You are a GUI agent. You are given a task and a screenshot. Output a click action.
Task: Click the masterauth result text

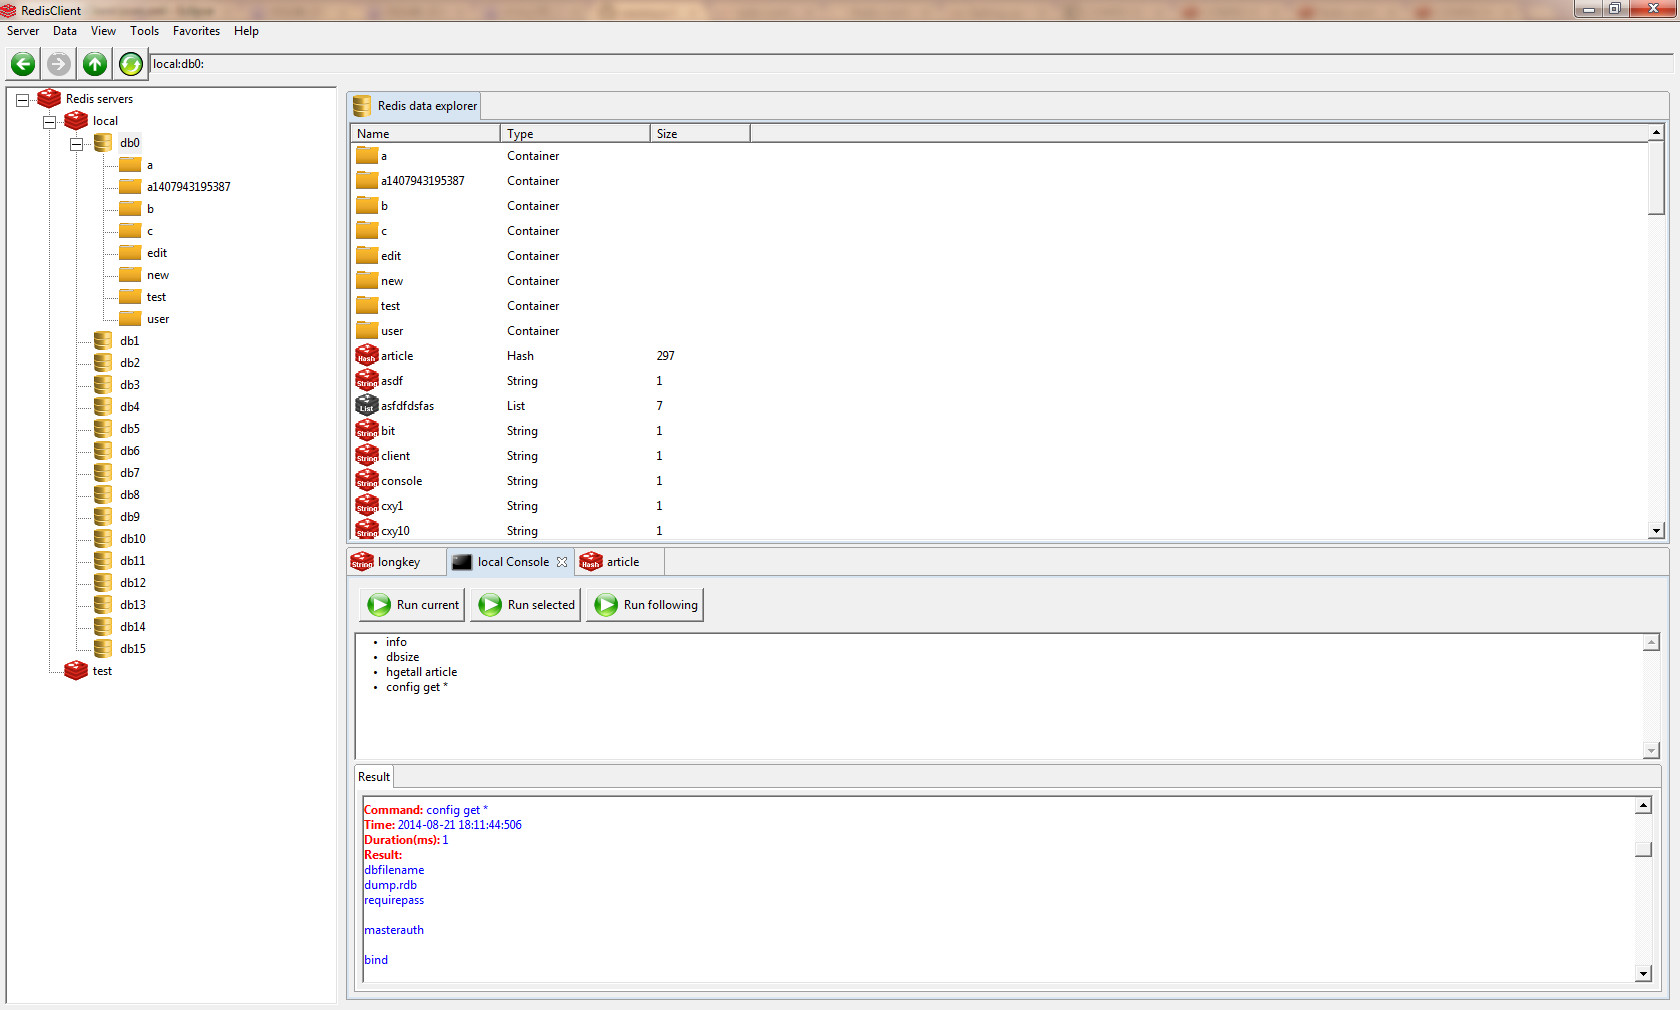coord(394,930)
